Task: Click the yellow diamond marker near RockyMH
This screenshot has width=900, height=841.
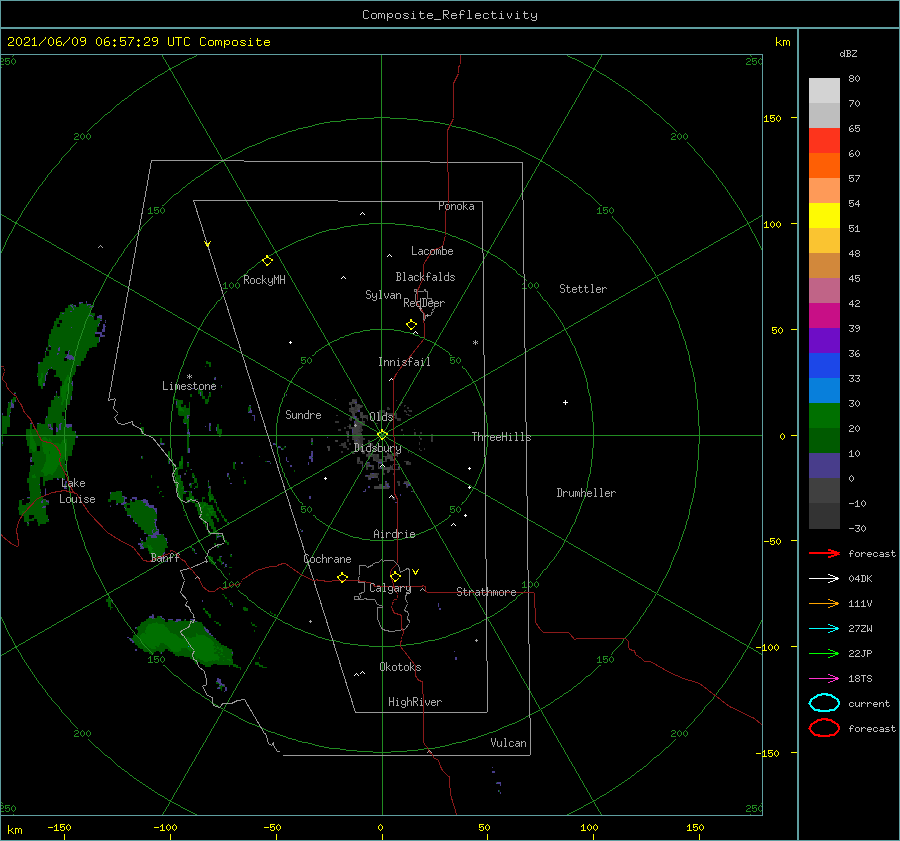Action: [267, 261]
